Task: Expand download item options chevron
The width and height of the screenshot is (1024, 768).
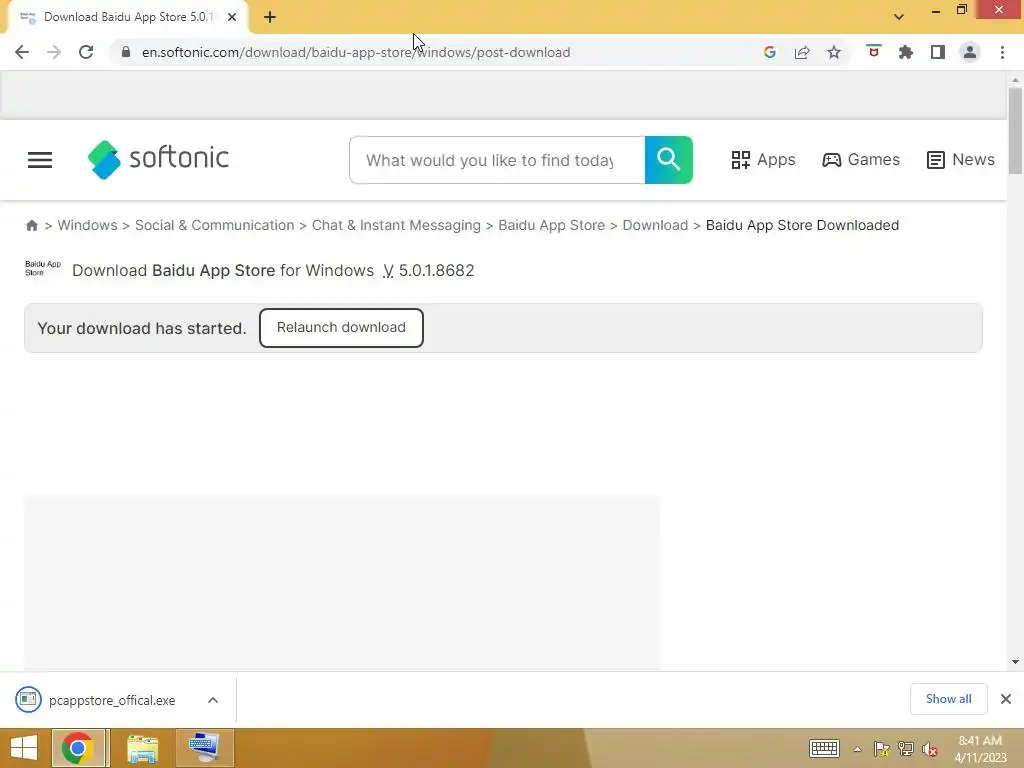Action: (213, 700)
